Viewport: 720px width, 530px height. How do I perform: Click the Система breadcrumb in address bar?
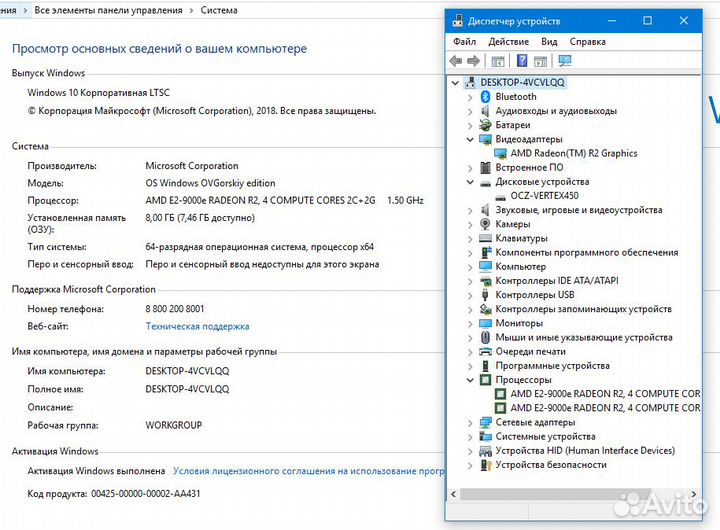[x=219, y=10]
